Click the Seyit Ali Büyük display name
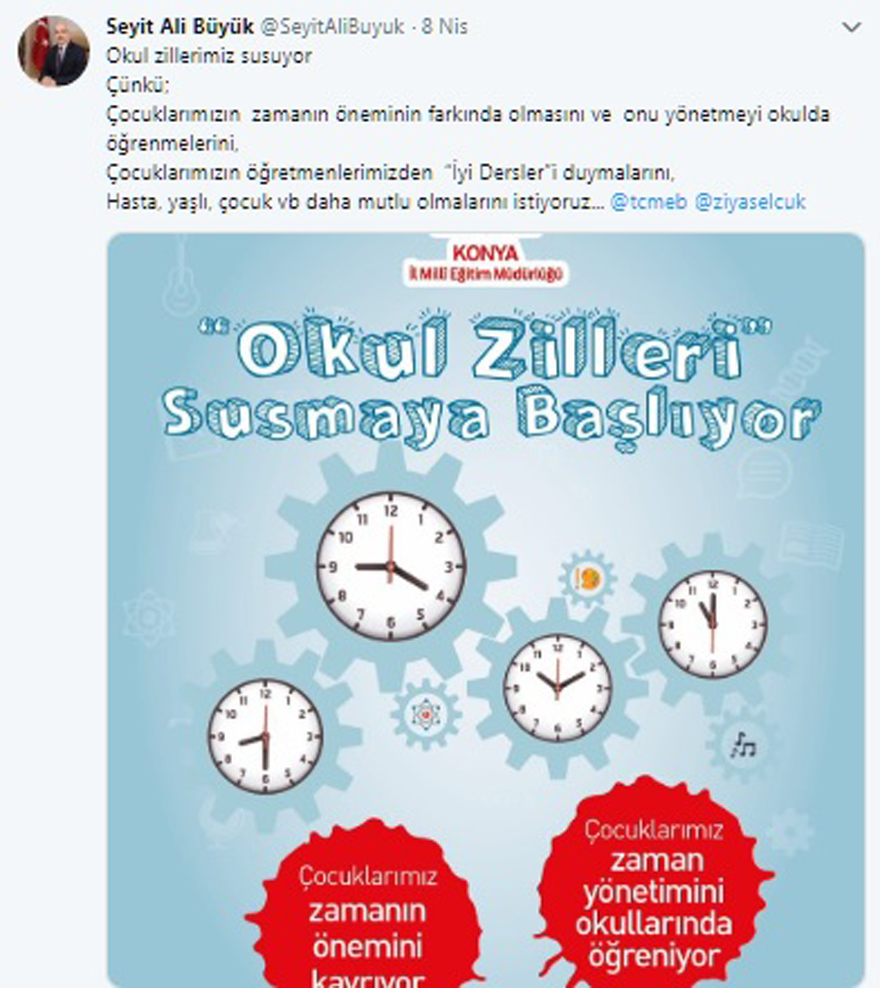880x988 pixels. pos(180,26)
